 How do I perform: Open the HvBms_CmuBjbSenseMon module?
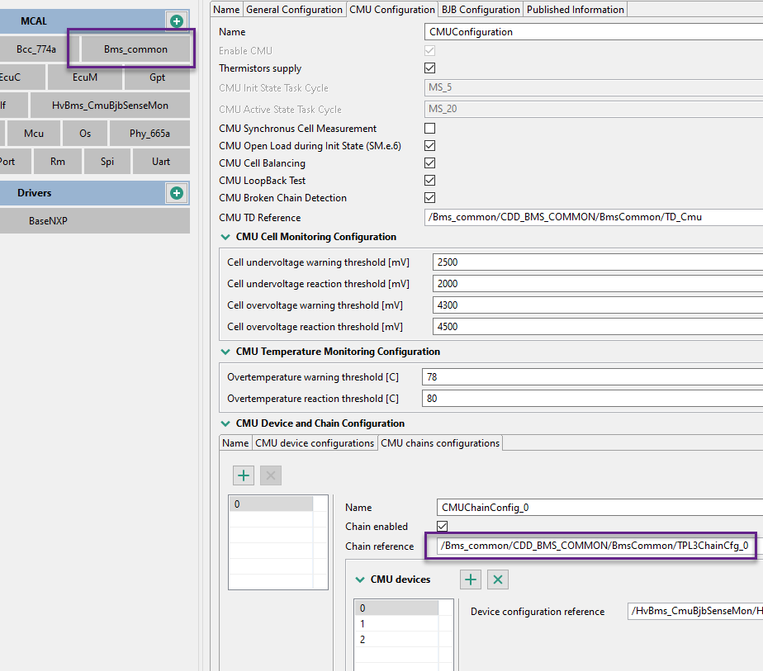[110, 105]
